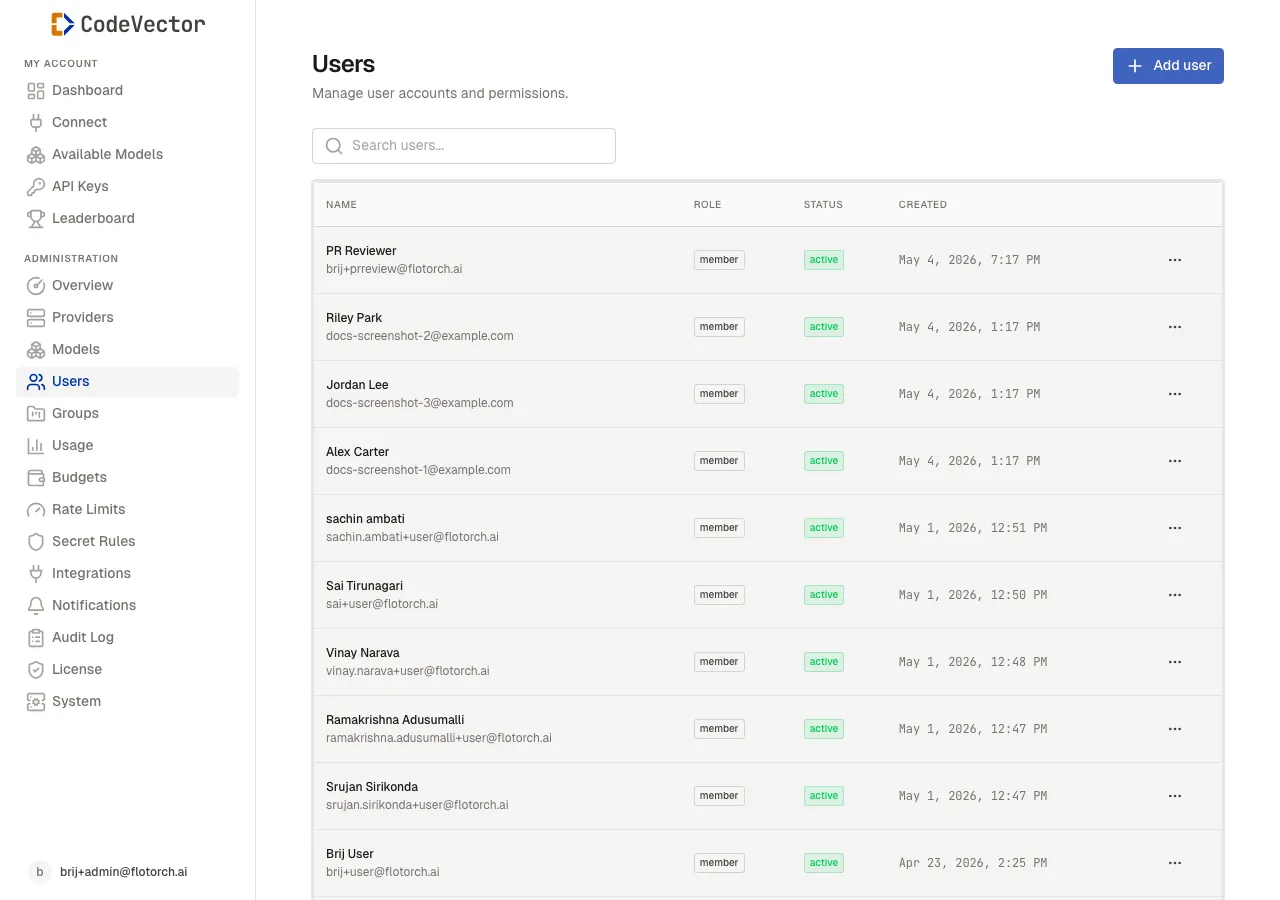Click email srujan.sirikonda+user@flotorch.ai
This screenshot has width=1280, height=900.
pyautogui.click(x=417, y=805)
